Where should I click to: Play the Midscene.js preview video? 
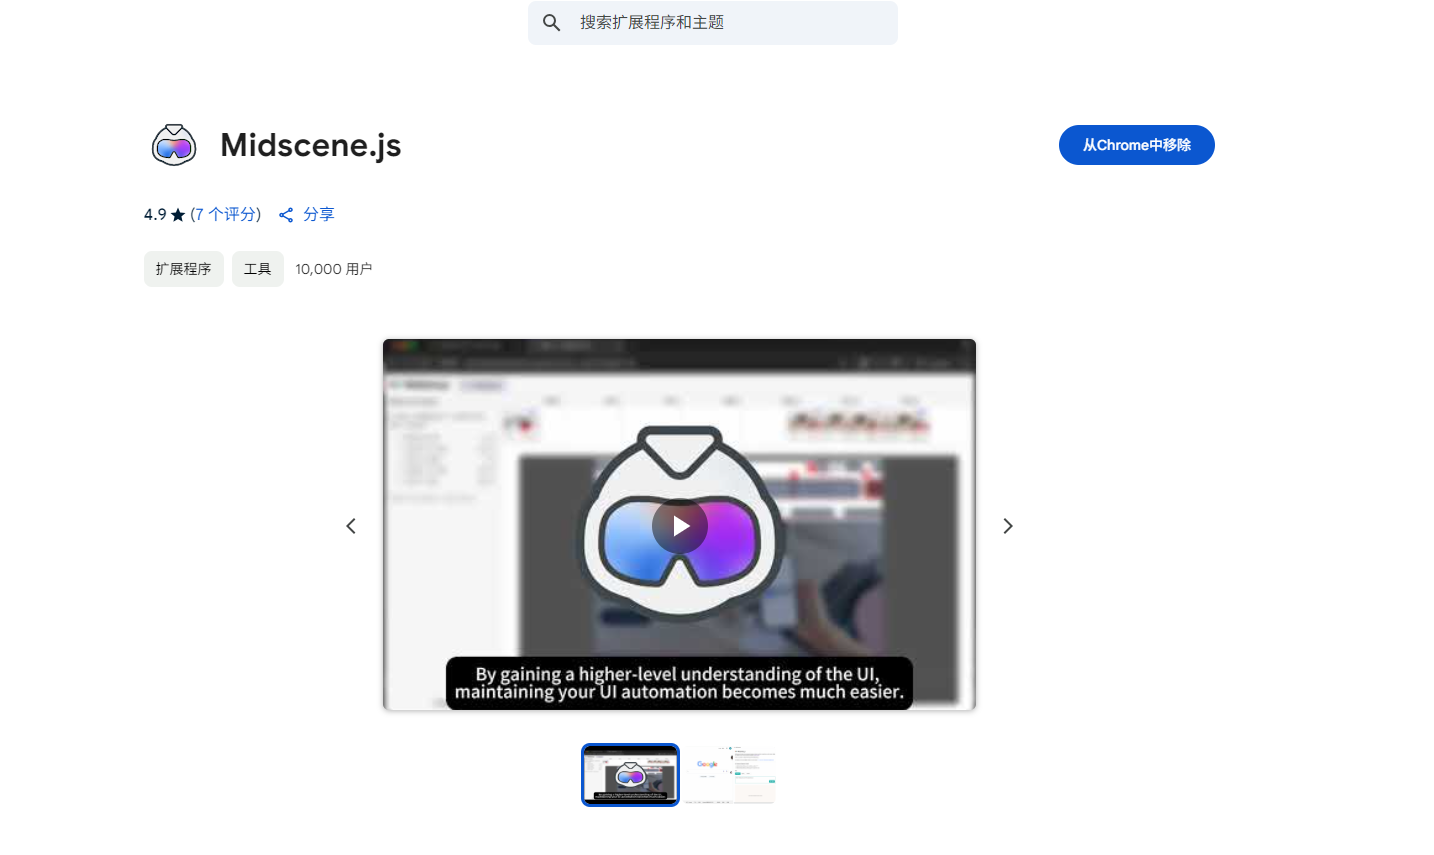tap(680, 526)
